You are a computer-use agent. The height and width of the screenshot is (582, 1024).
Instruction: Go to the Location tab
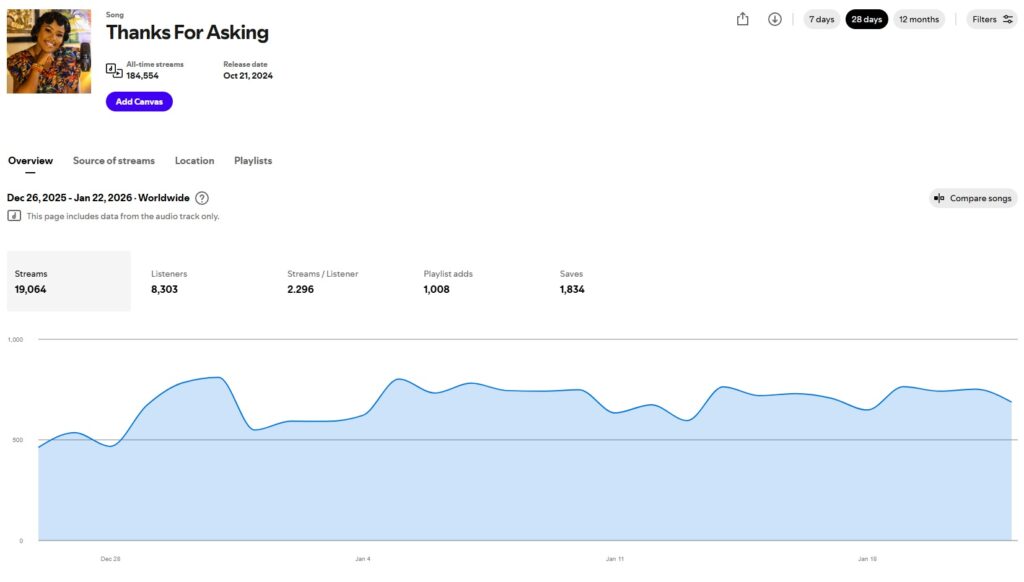(x=194, y=161)
